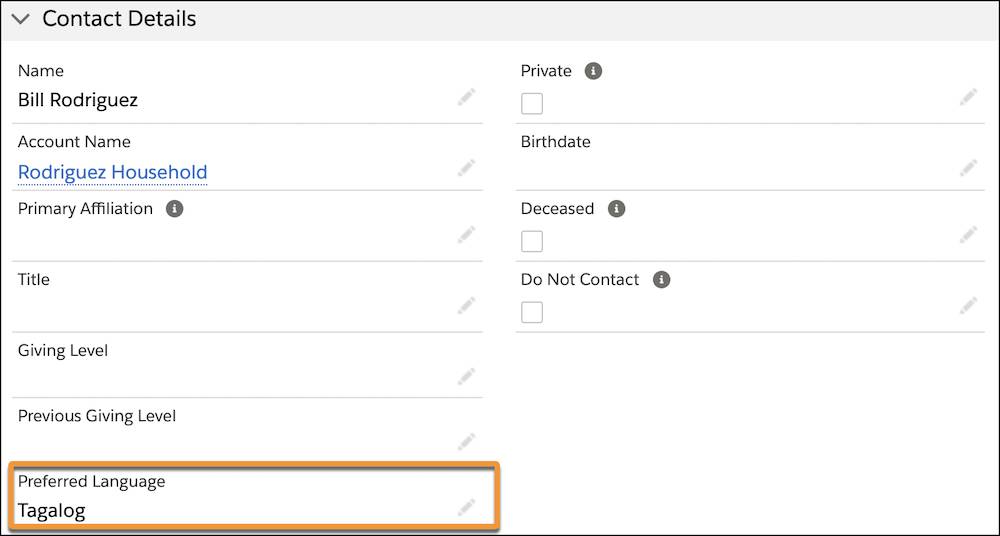Click the Tagalog preferred language value
The image size is (1000, 536).
point(52,511)
